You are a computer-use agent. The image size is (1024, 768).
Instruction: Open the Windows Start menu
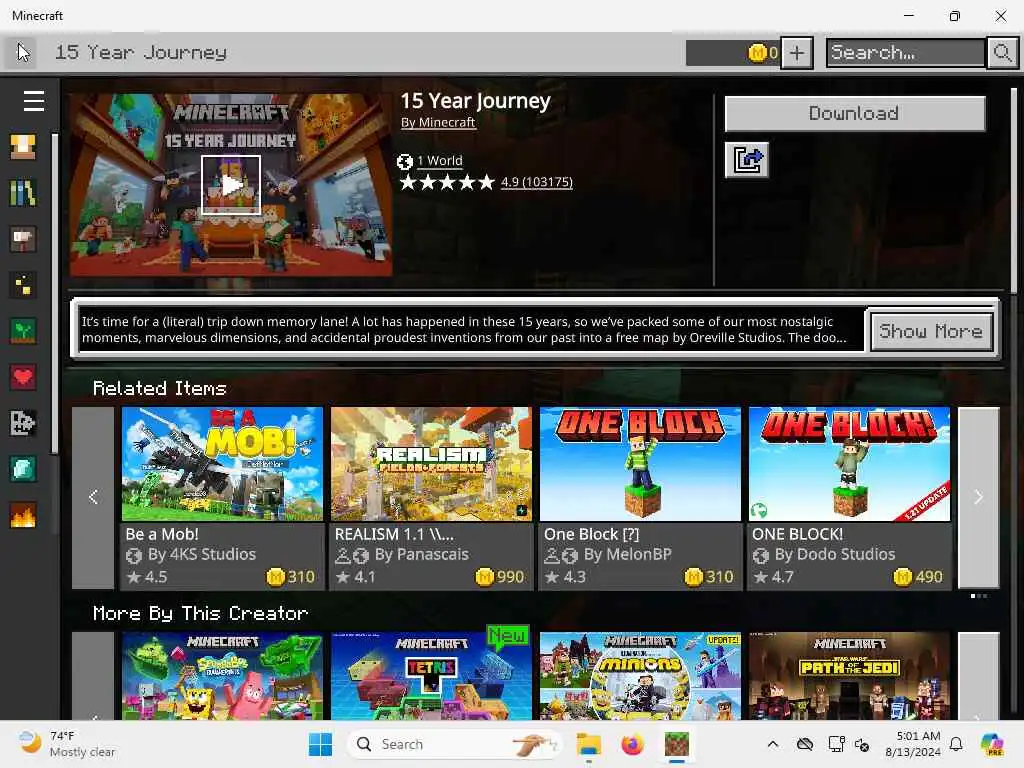click(320, 744)
